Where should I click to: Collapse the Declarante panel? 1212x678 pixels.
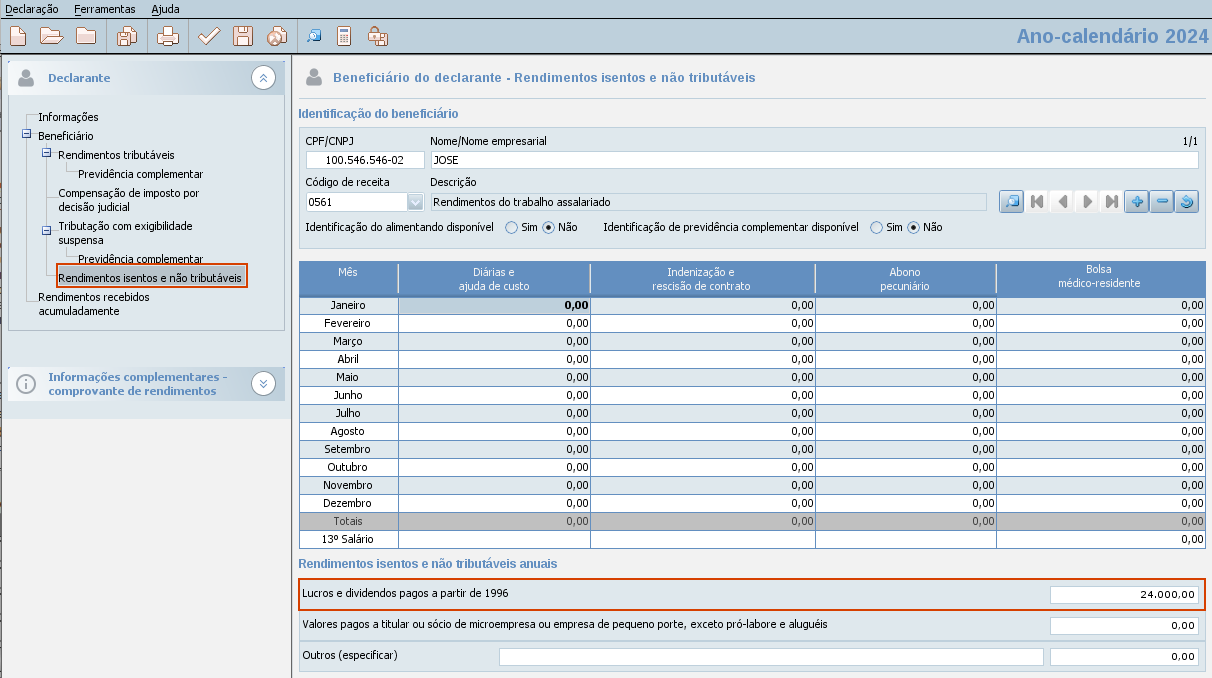pos(263,77)
